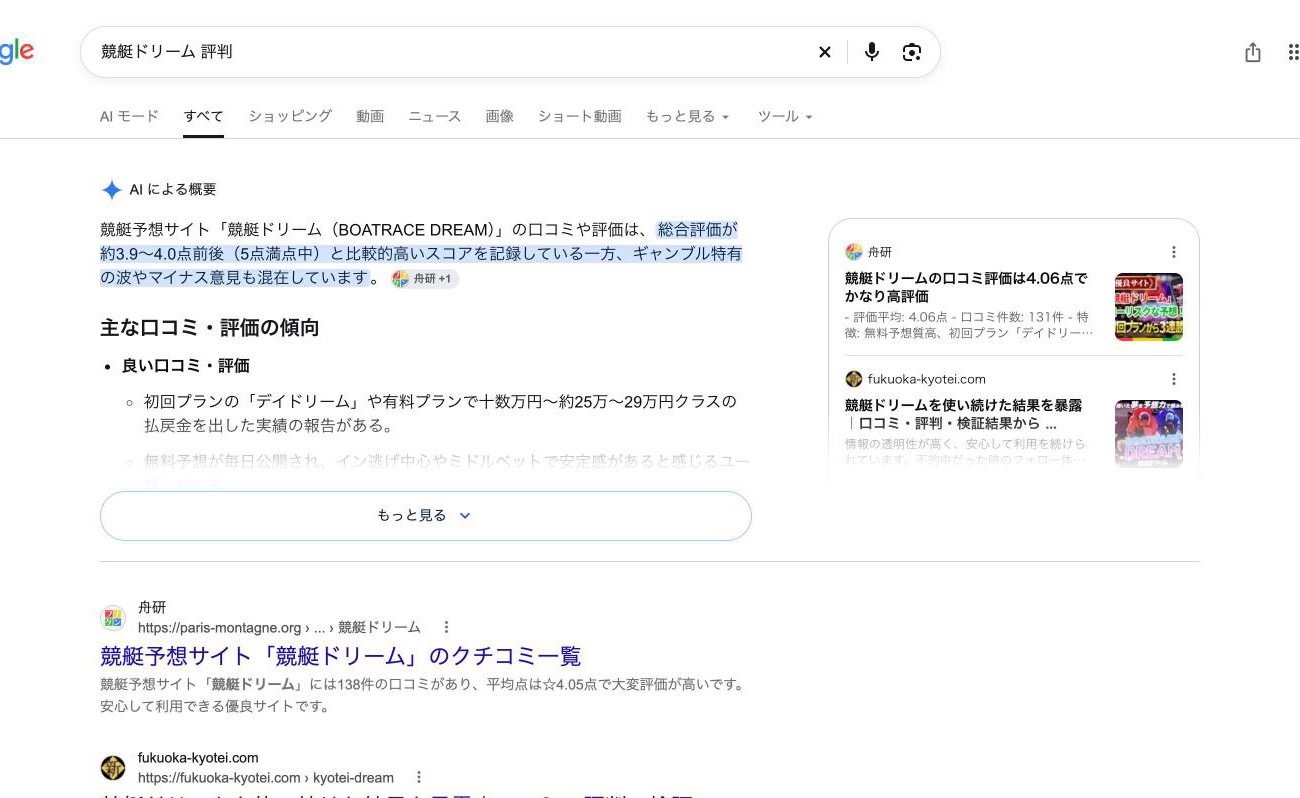Image resolution: width=1300 pixels, height=798 pixels.
Task: Click the 良い口コミ・評価 bullet text
Action: point(186,366)
